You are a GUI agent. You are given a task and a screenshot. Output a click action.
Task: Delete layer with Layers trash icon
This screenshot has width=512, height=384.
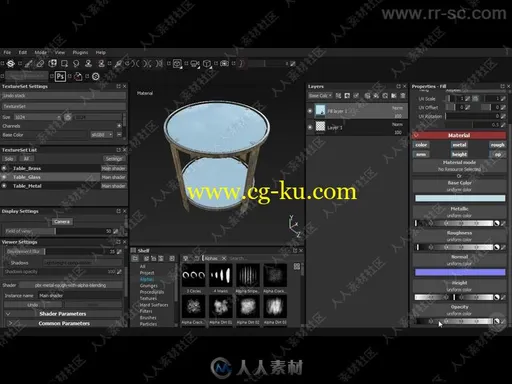point(403,96)
